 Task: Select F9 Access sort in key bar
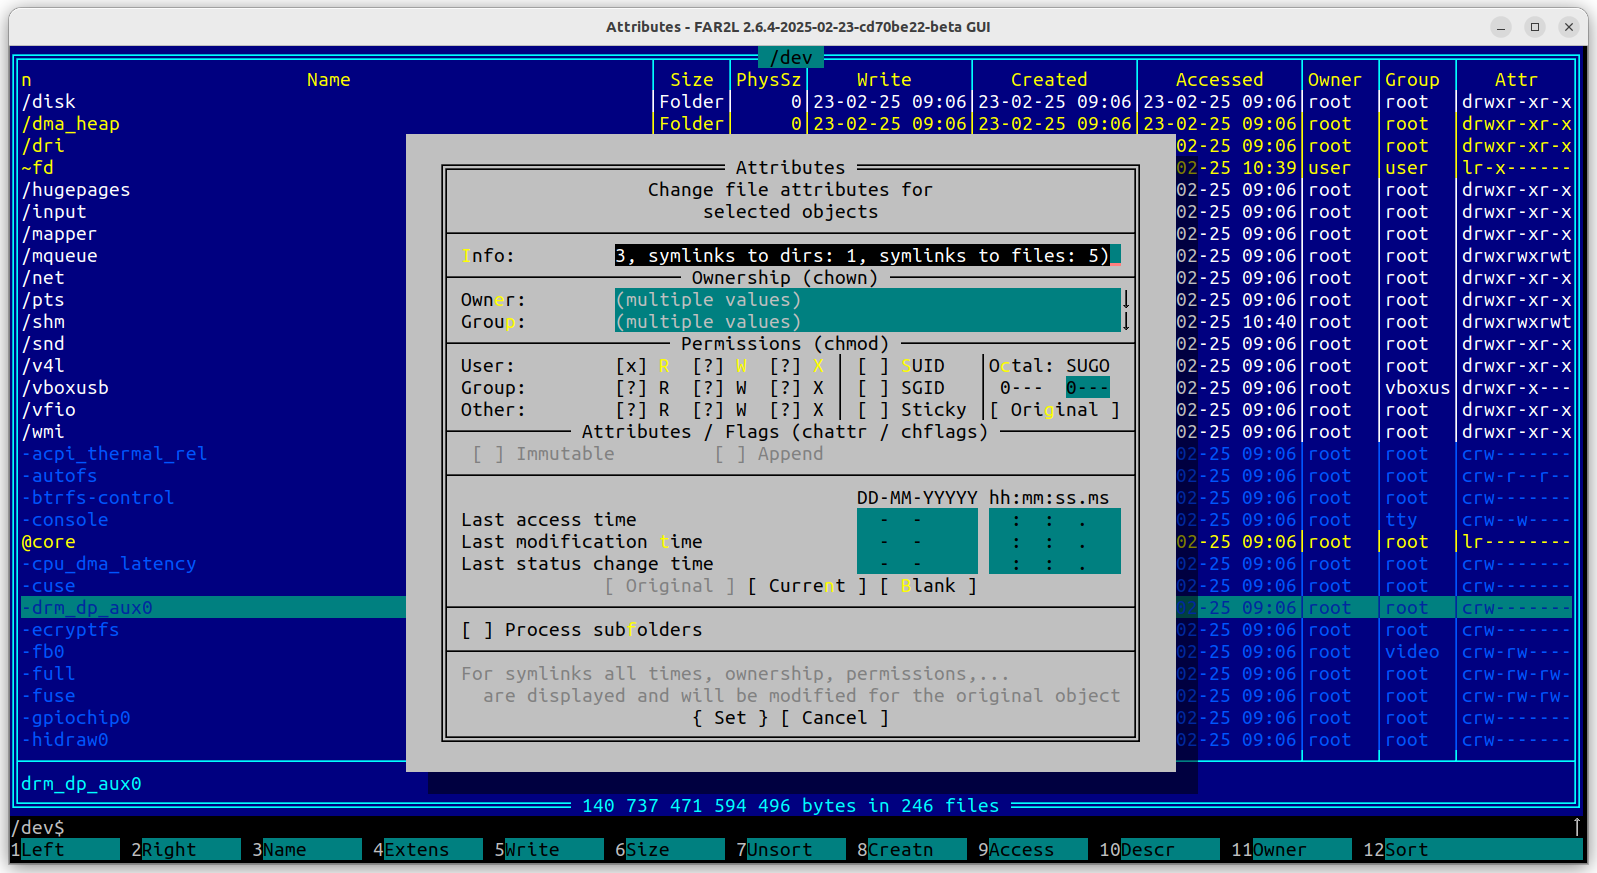(x=1032, y=850)
